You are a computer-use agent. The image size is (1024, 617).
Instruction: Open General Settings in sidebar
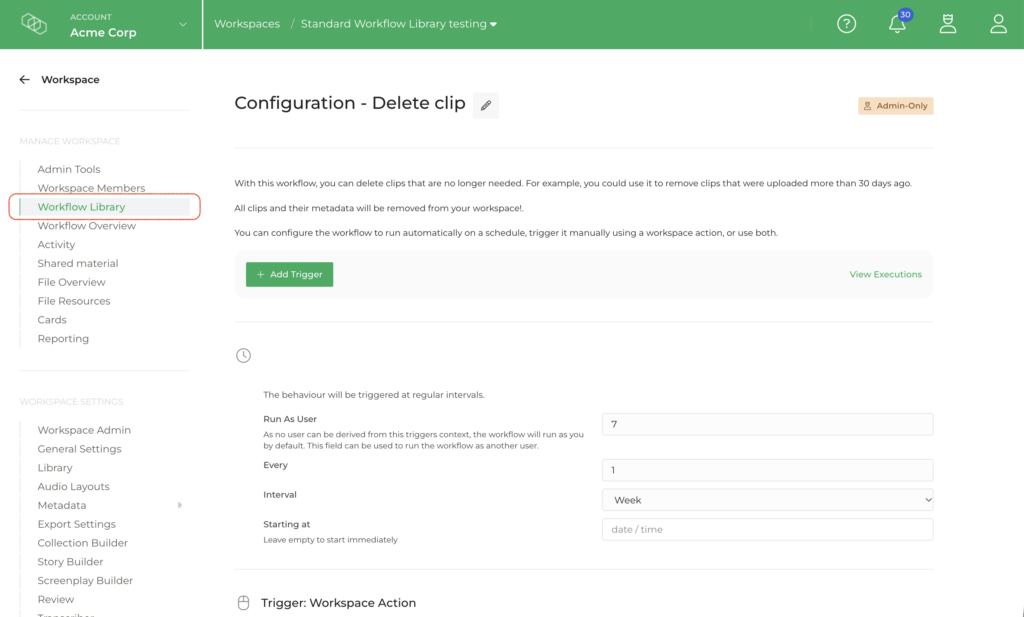point(79,449)
